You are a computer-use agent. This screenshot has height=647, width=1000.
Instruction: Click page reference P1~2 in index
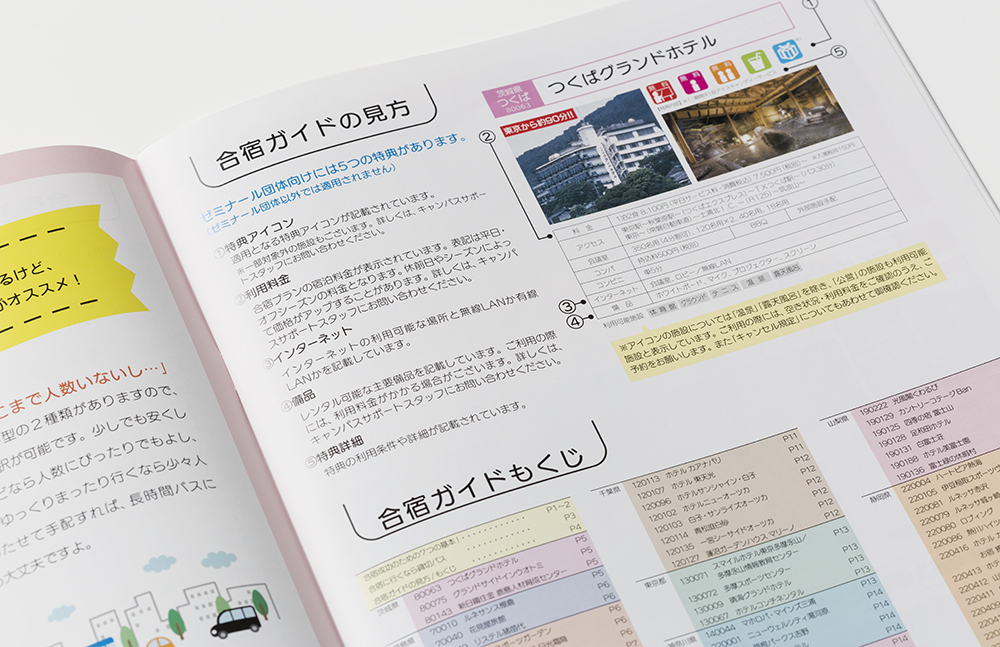coord(558,507)
